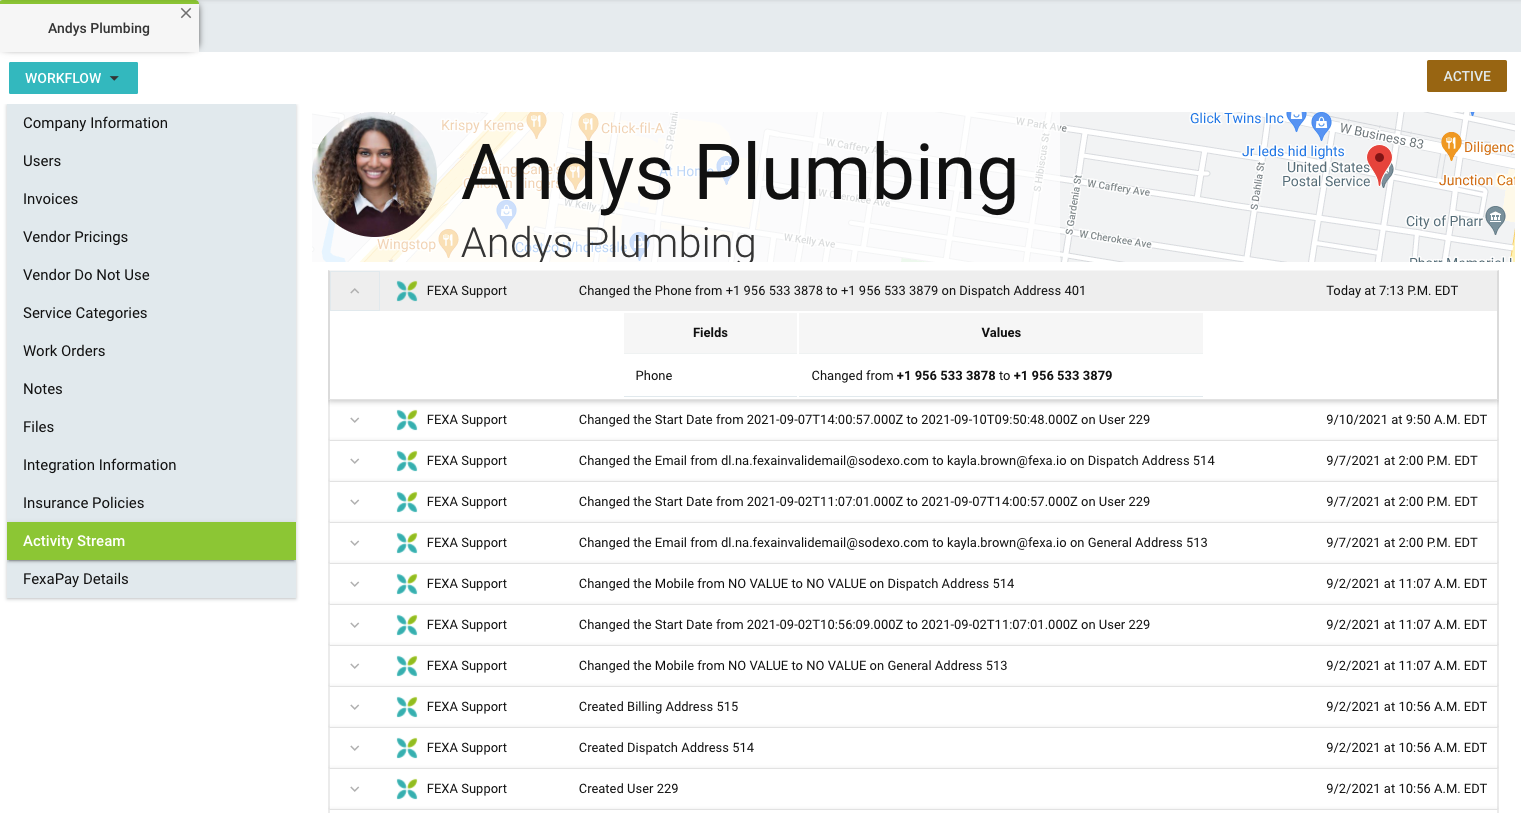
Task: Expand Created Dispatch Address 514 entry
Action: pyautogui.click(x=355, y=748)
